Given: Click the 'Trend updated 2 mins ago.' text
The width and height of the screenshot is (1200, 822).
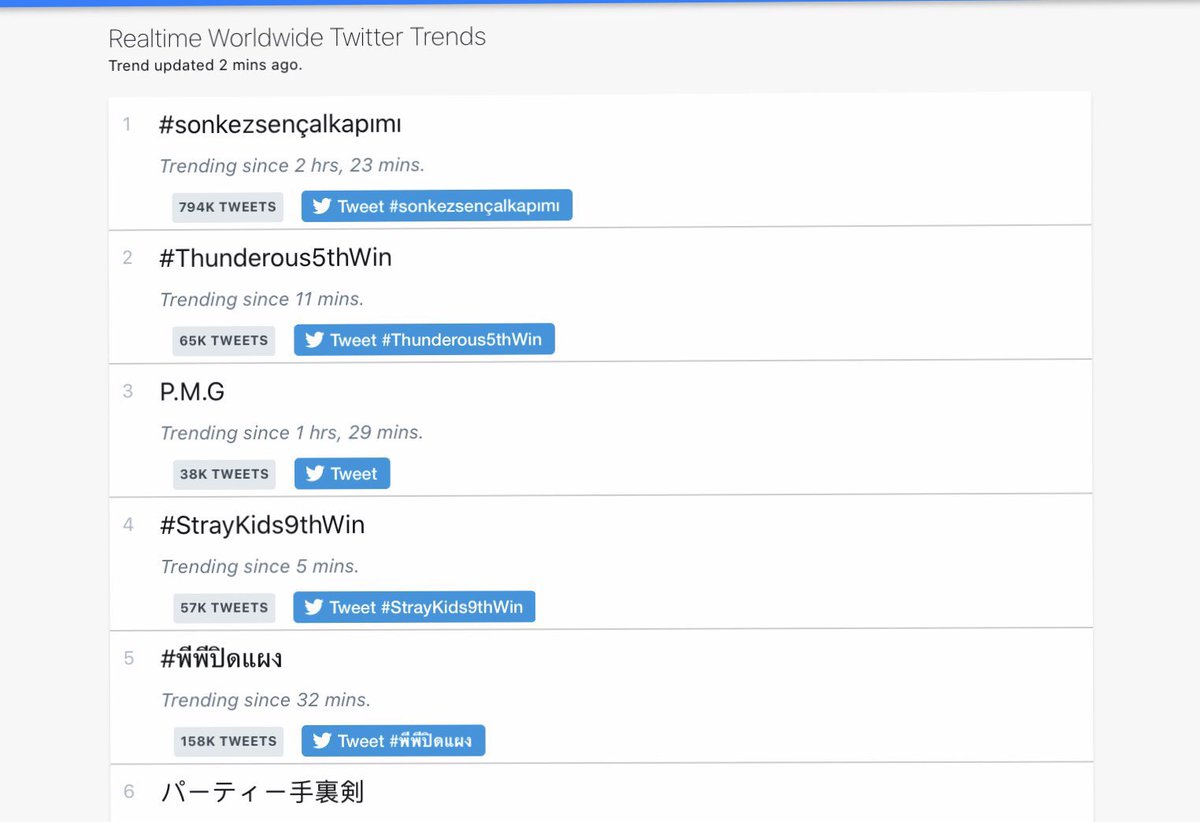Looking at the screenshot, I should tap(205, 65).
